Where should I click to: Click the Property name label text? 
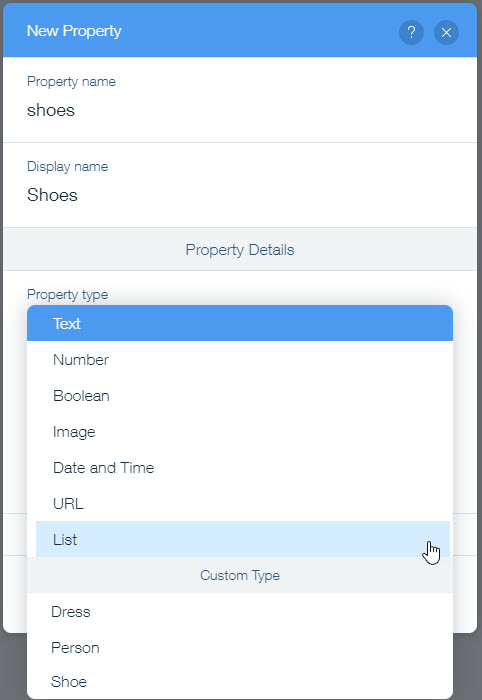pyautogui.click(x=71, y=82)
